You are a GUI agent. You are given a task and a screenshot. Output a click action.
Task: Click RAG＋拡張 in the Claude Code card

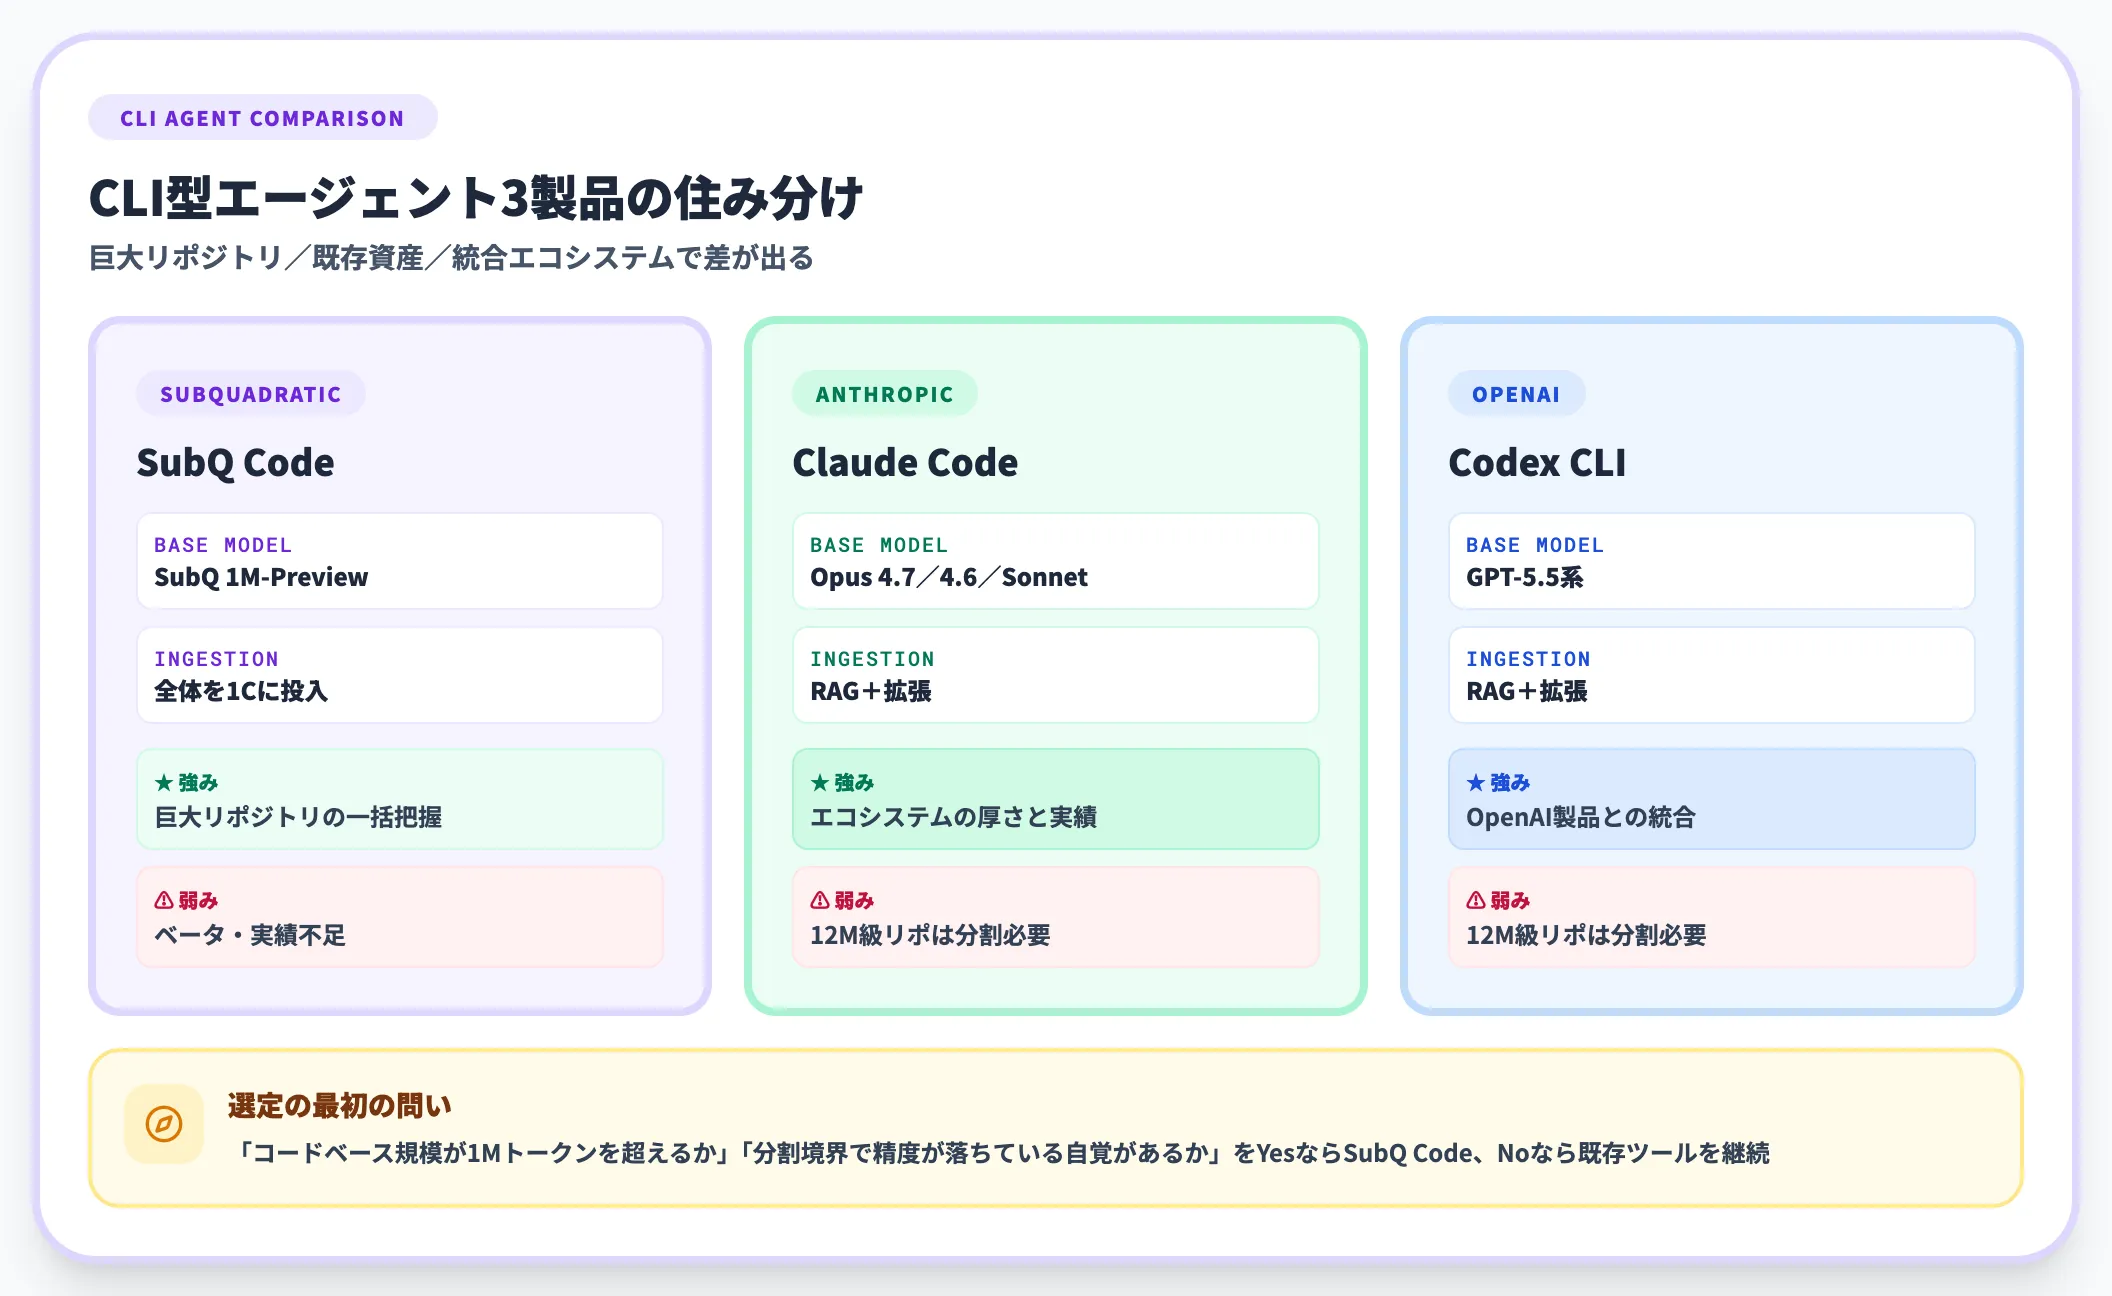[871, 691]
